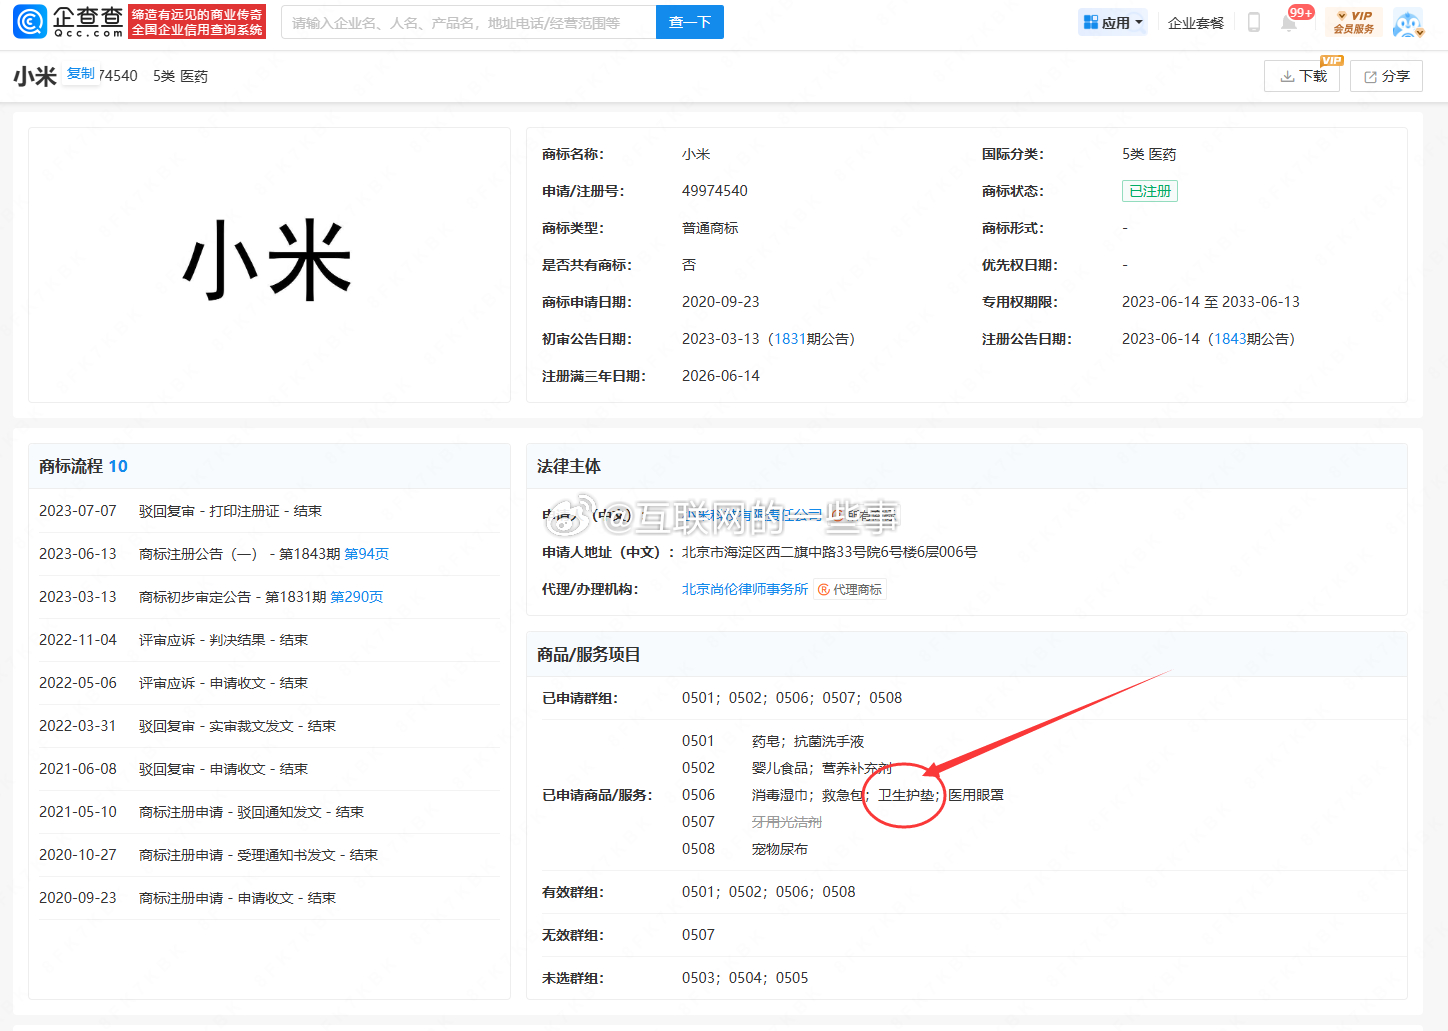Click the 商标申请日期 value 2020-09-23
This screenshot has height=1031, width=1448.
coord(721,302)
